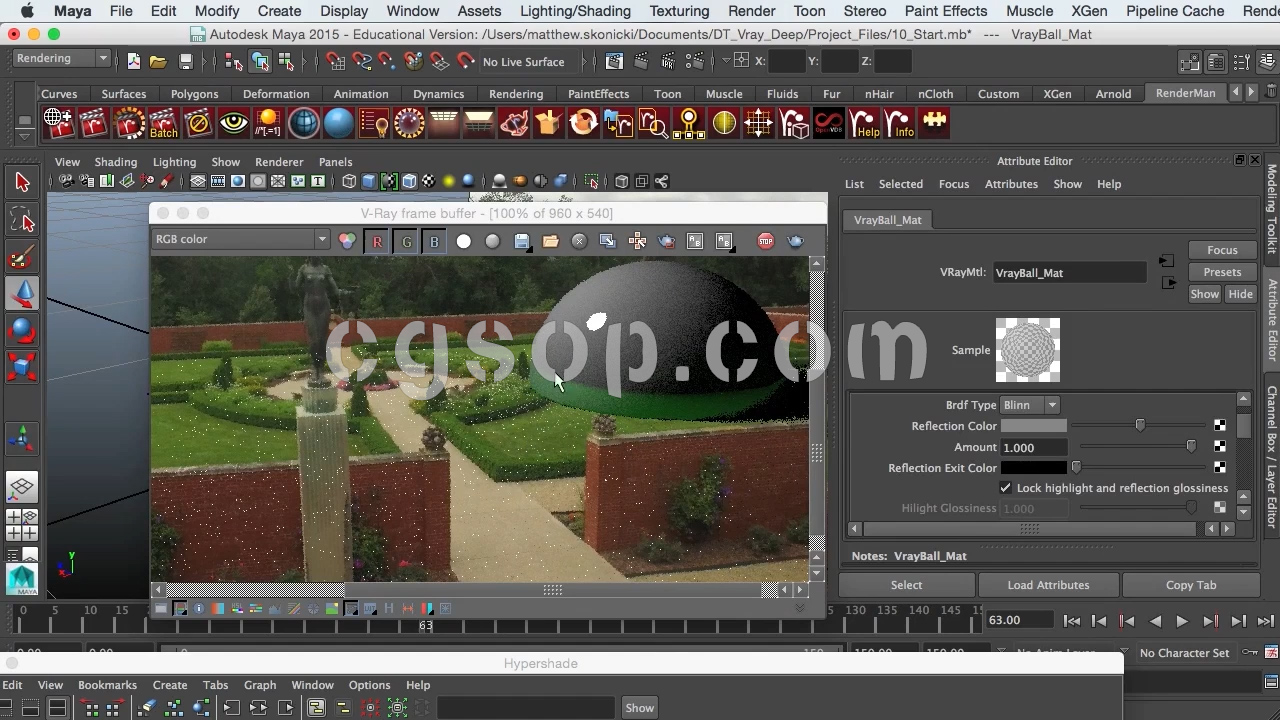The image size is (1280, 720).
Task: Click the wireframe globe shelf icon
Action: point(304,124)
